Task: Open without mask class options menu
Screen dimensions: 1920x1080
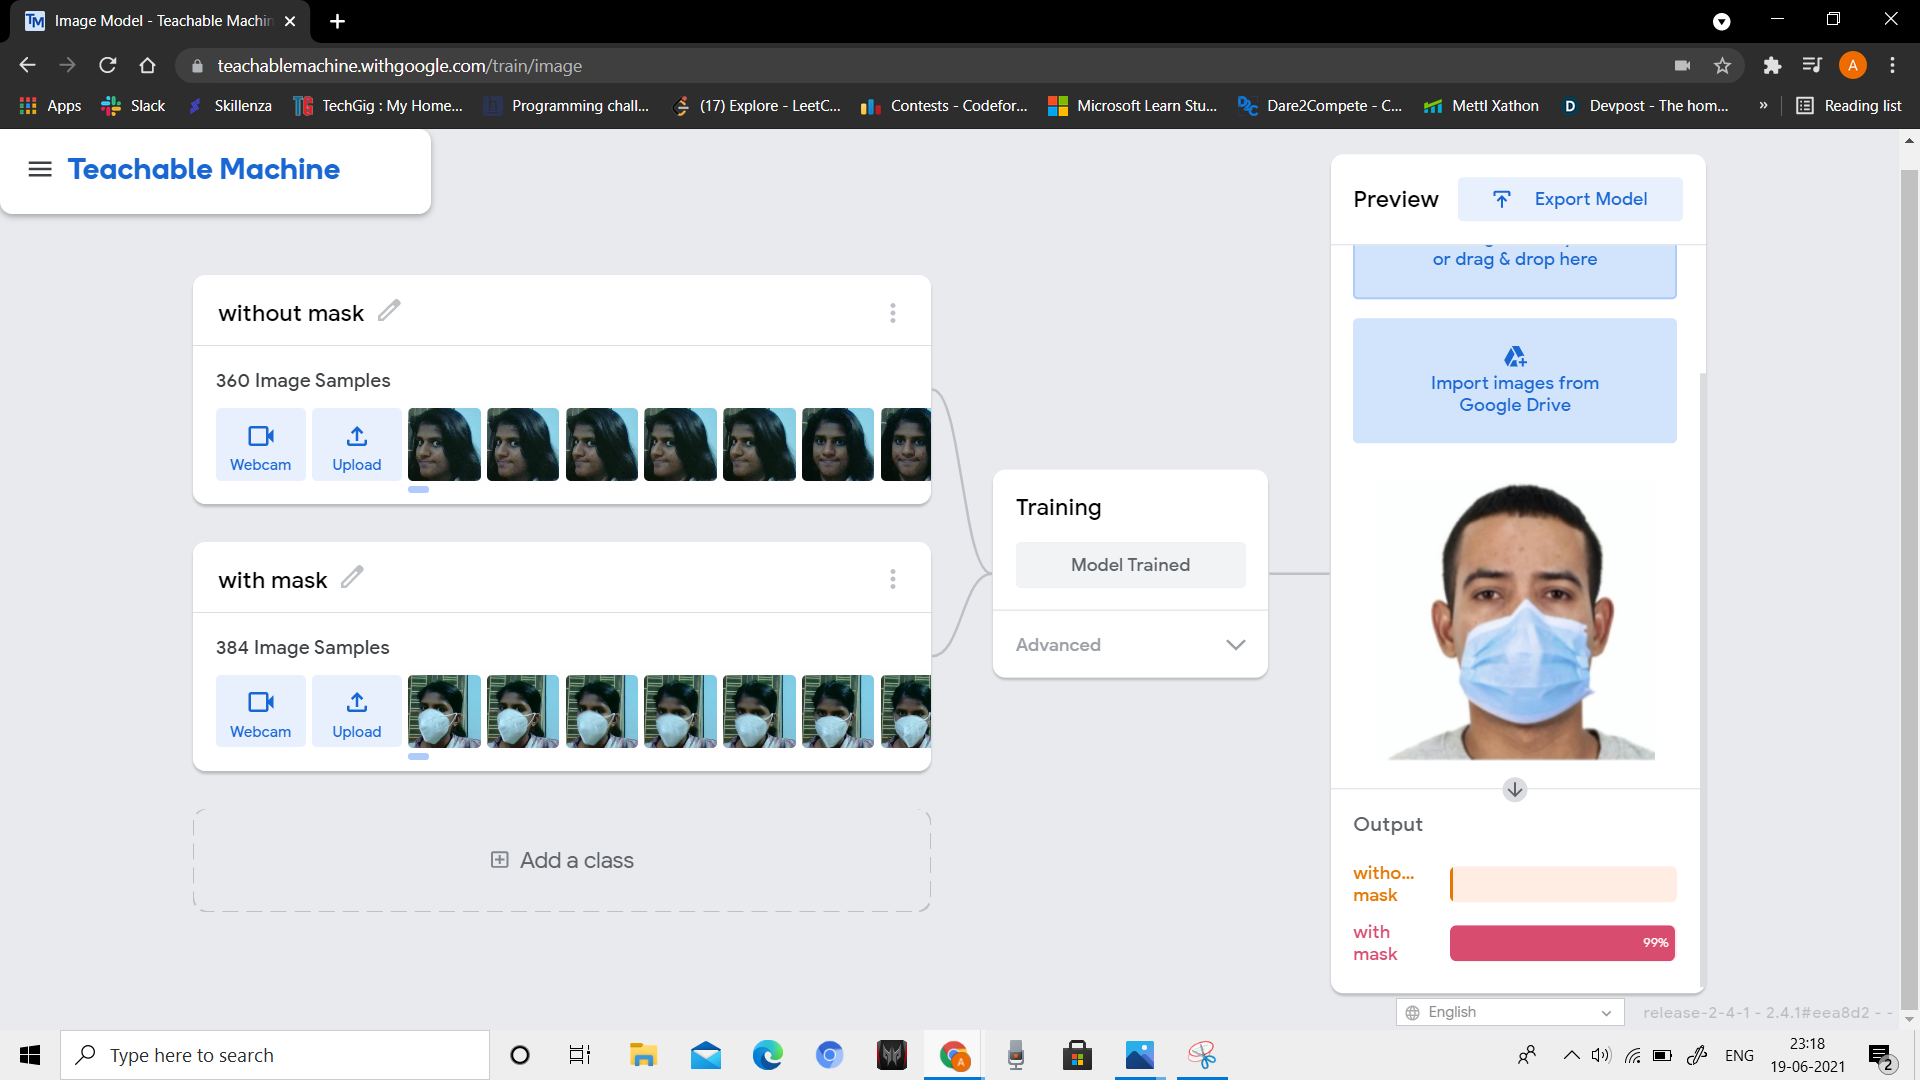Action: 892,313
